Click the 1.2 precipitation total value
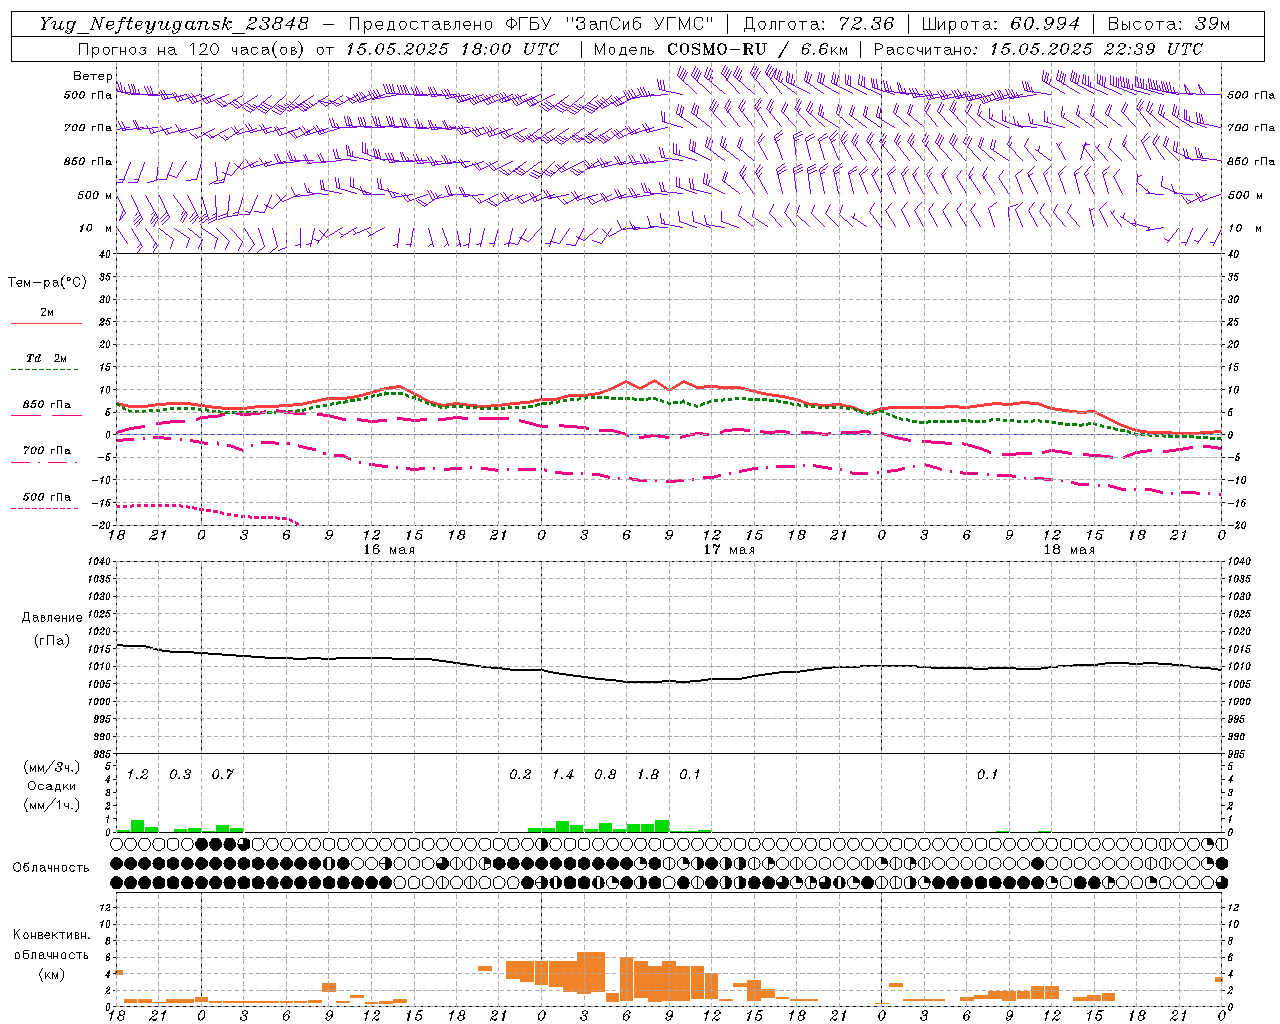 click(138, 774)
